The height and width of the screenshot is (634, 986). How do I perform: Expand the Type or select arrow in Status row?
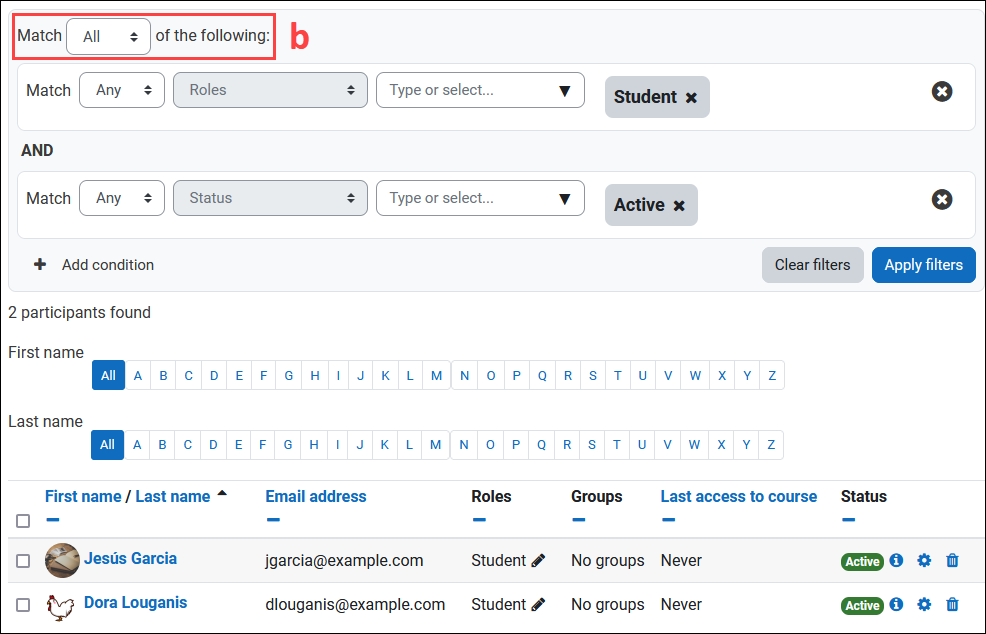(565, 199)
